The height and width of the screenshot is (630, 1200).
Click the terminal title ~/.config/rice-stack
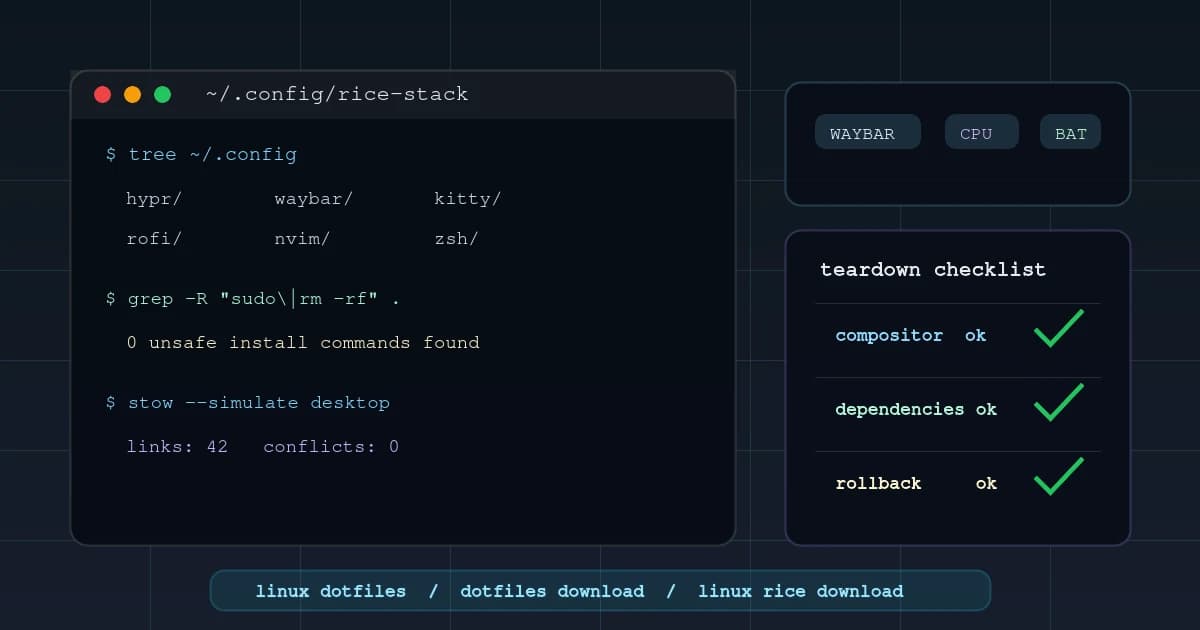click(337, 95)
